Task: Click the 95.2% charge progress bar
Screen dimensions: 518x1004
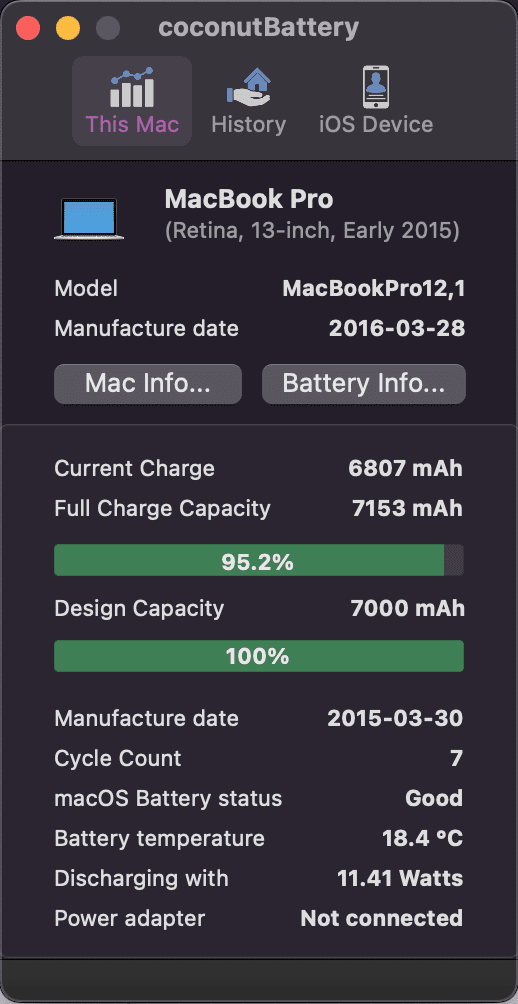Action: point(259,560)
